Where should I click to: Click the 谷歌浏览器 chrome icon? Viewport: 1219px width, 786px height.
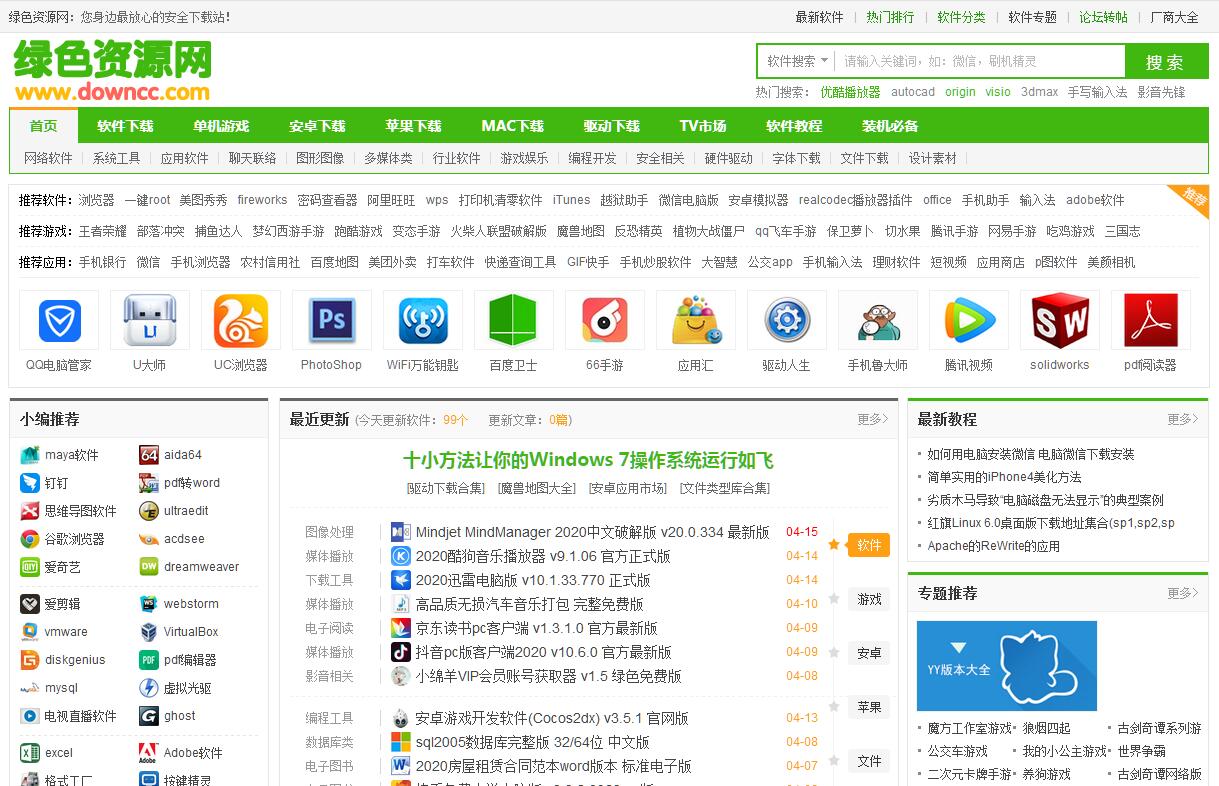[29, 539]
